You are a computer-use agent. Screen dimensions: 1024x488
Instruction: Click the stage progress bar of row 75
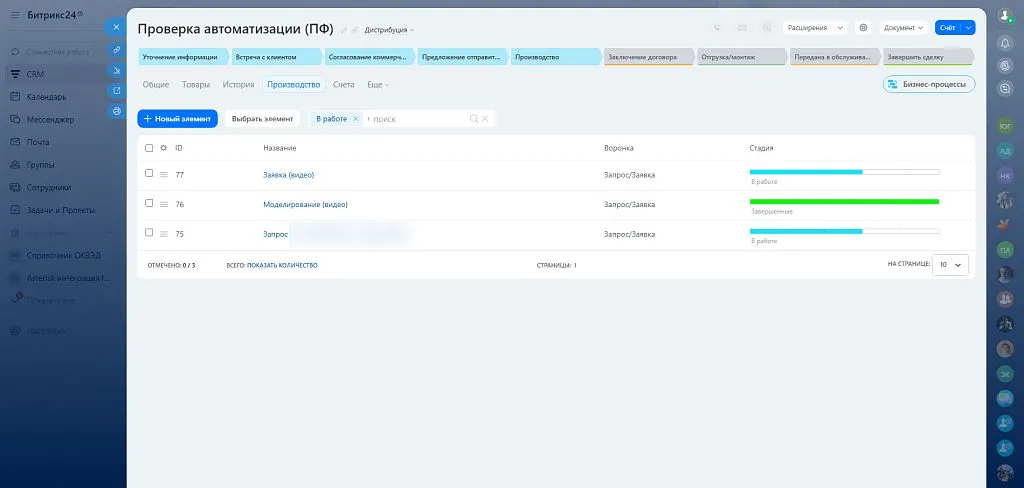point(844,231)
